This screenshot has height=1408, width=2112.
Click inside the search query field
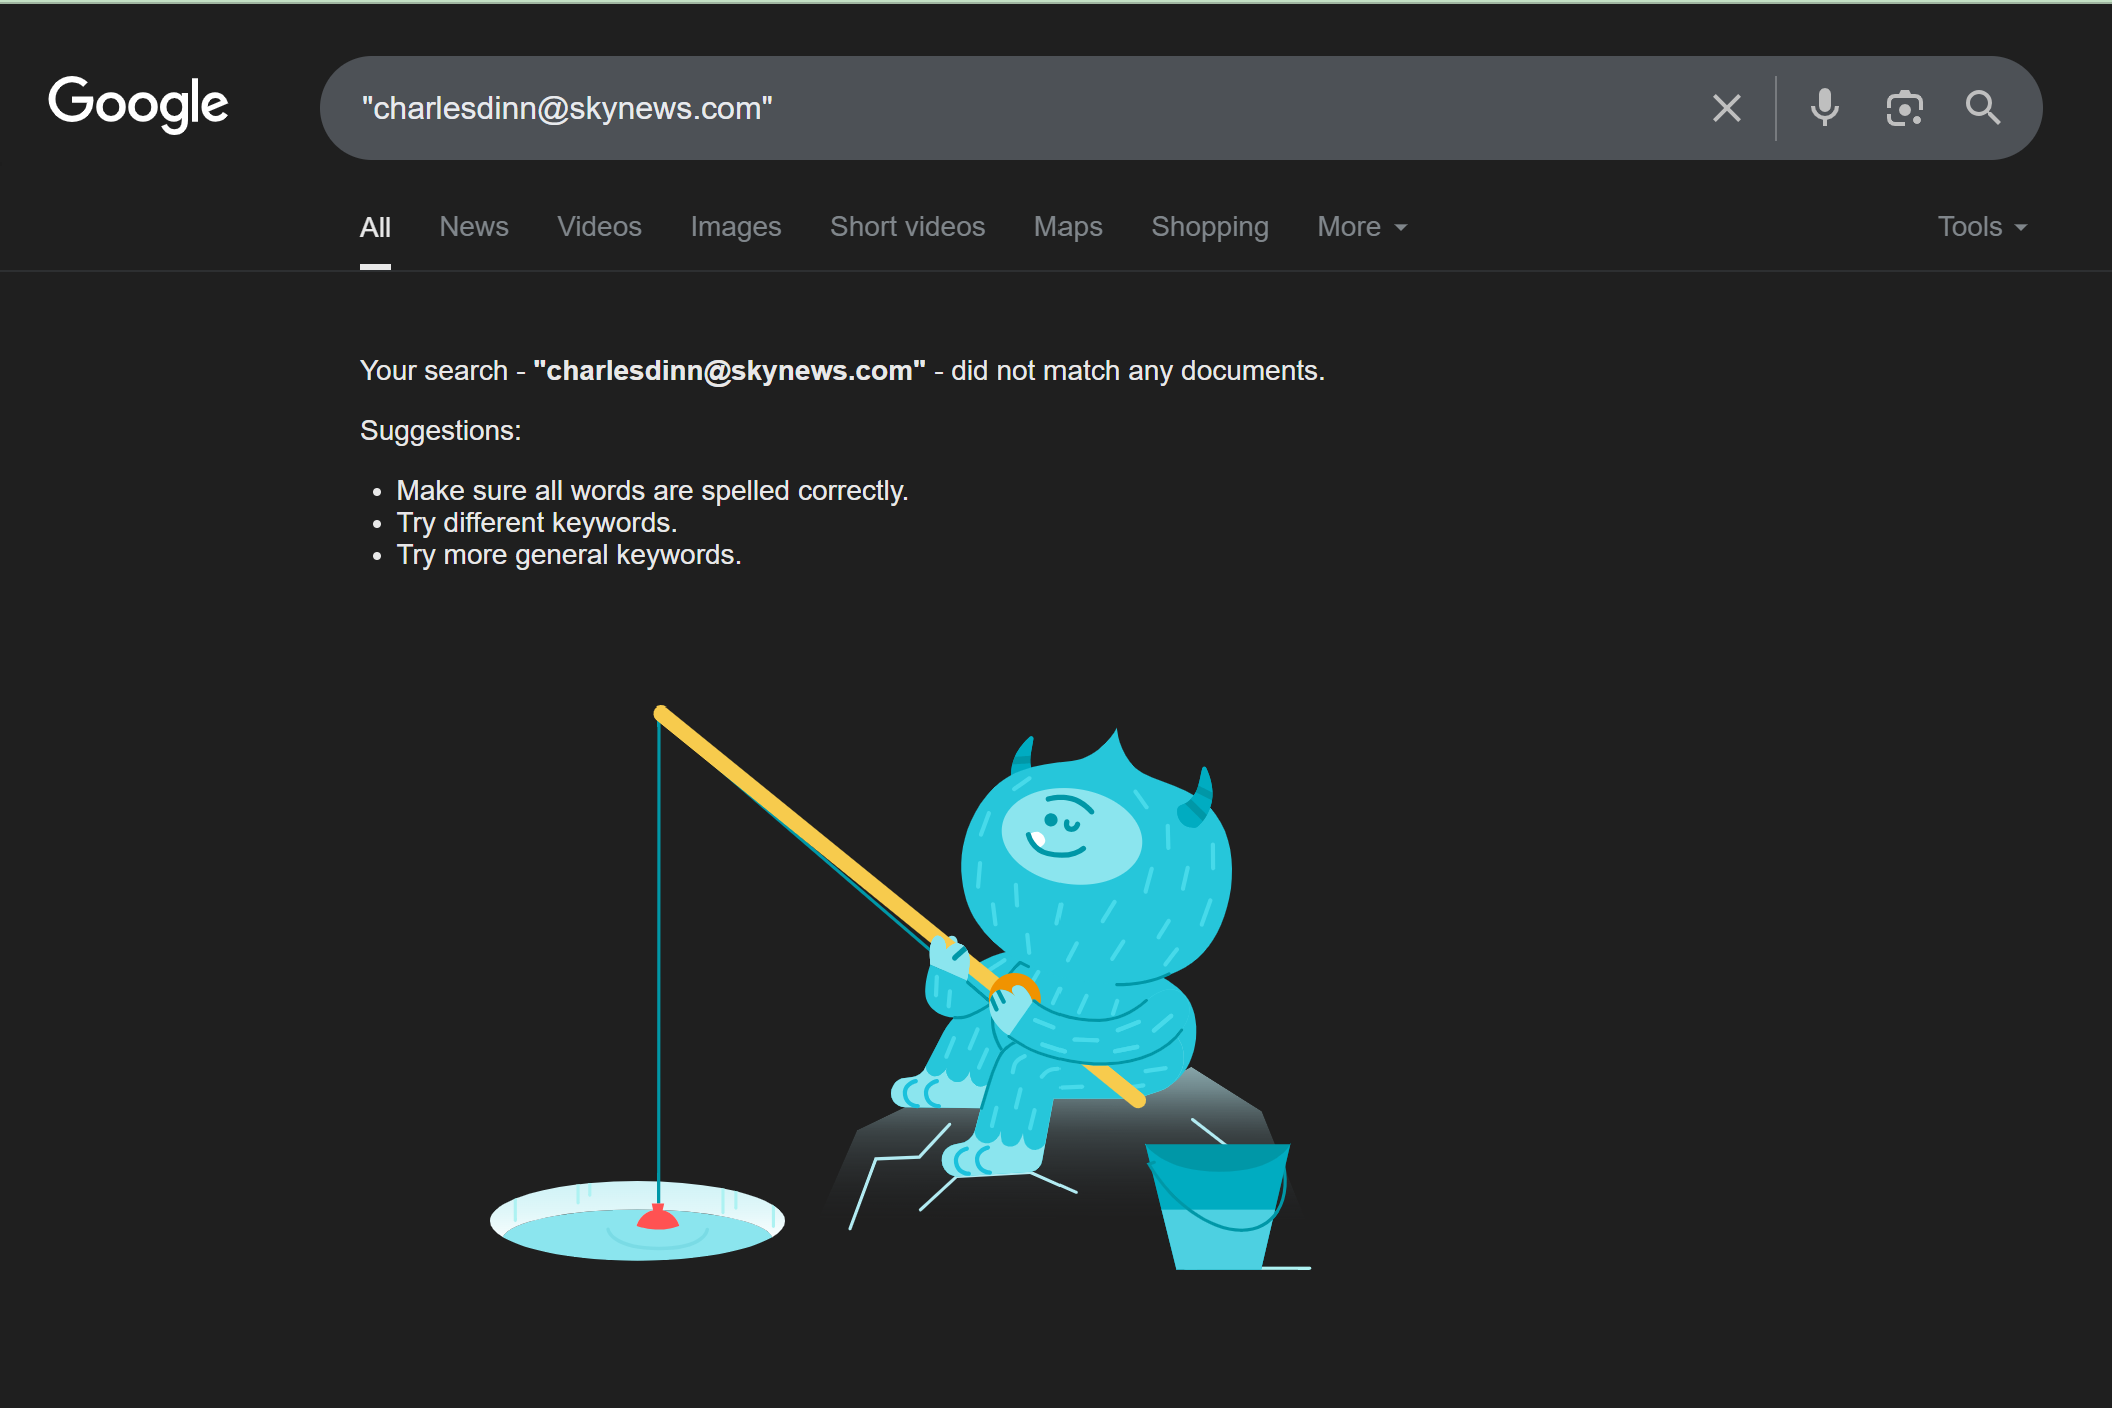coord(1000,108)
